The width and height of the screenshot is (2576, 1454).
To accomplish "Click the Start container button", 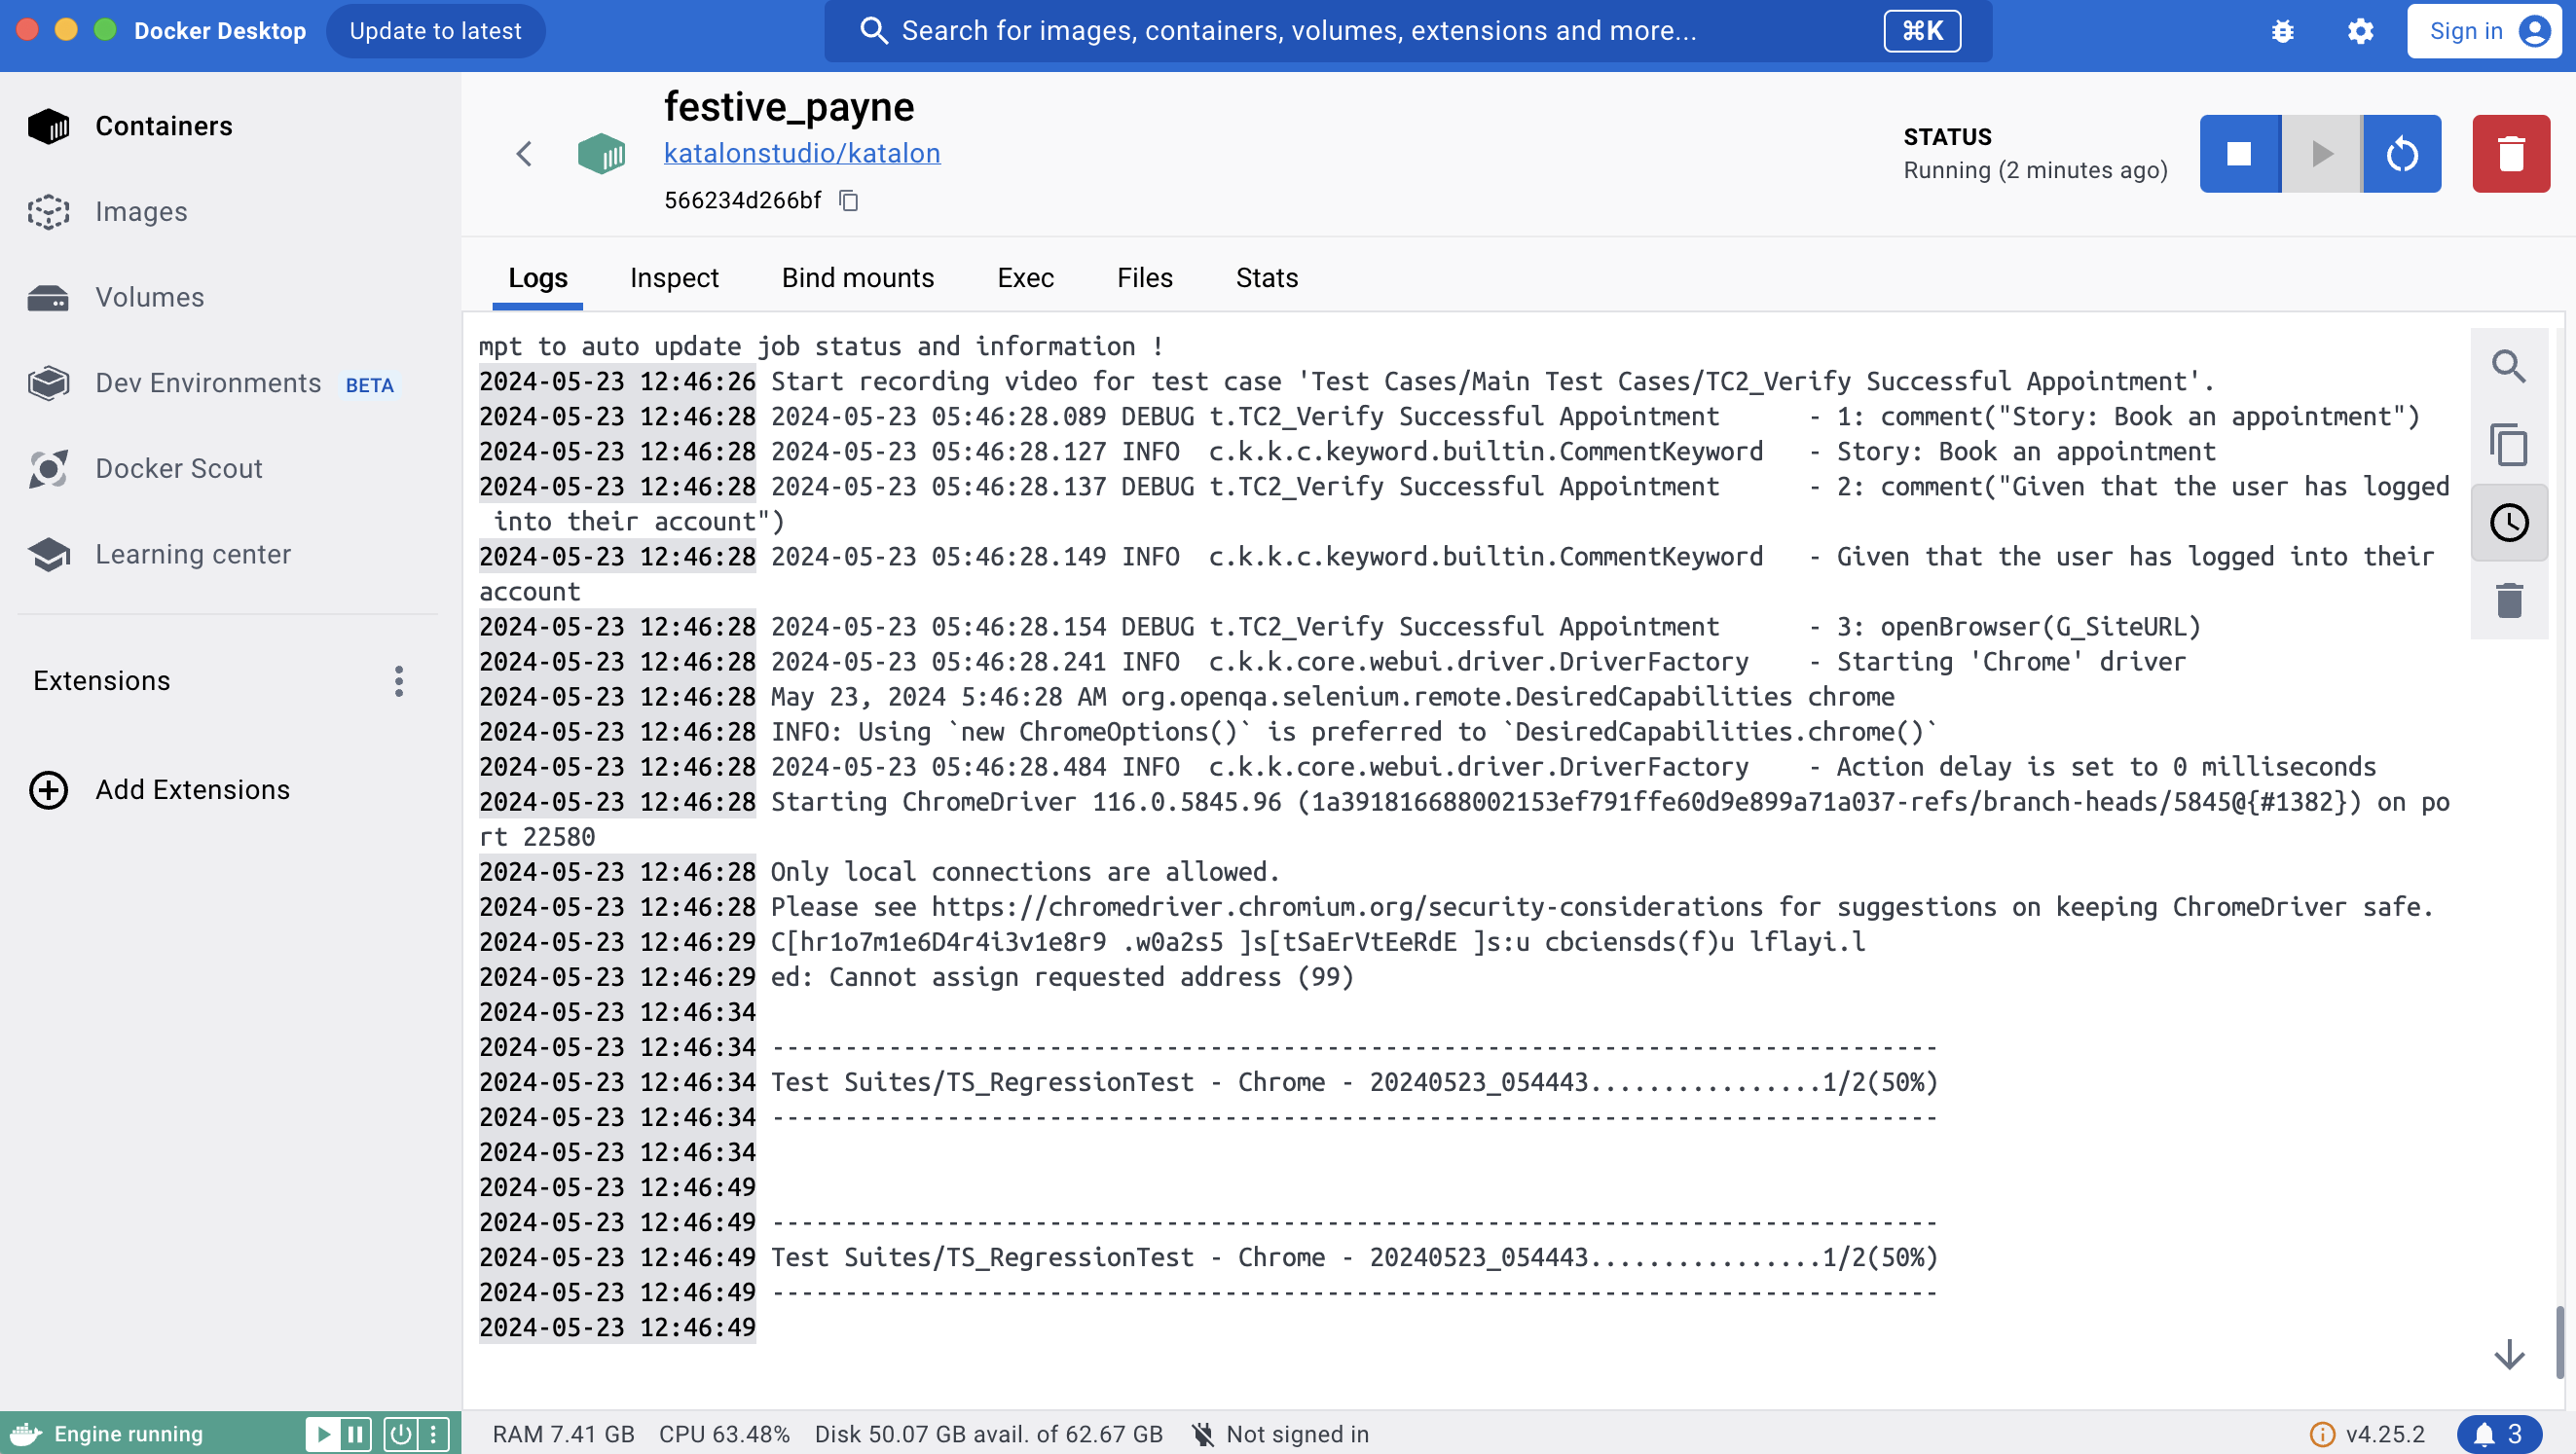I will tap(2321, 154).
